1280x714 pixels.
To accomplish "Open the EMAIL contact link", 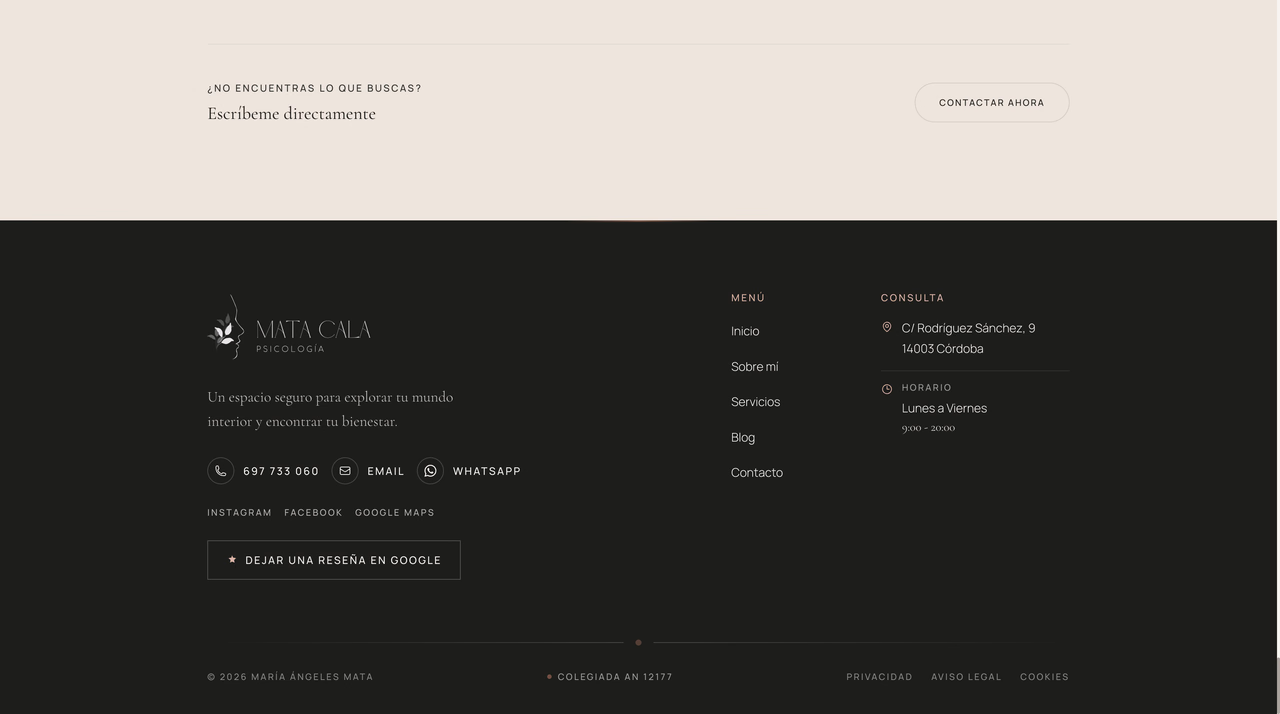I will (x=386, y=471).
